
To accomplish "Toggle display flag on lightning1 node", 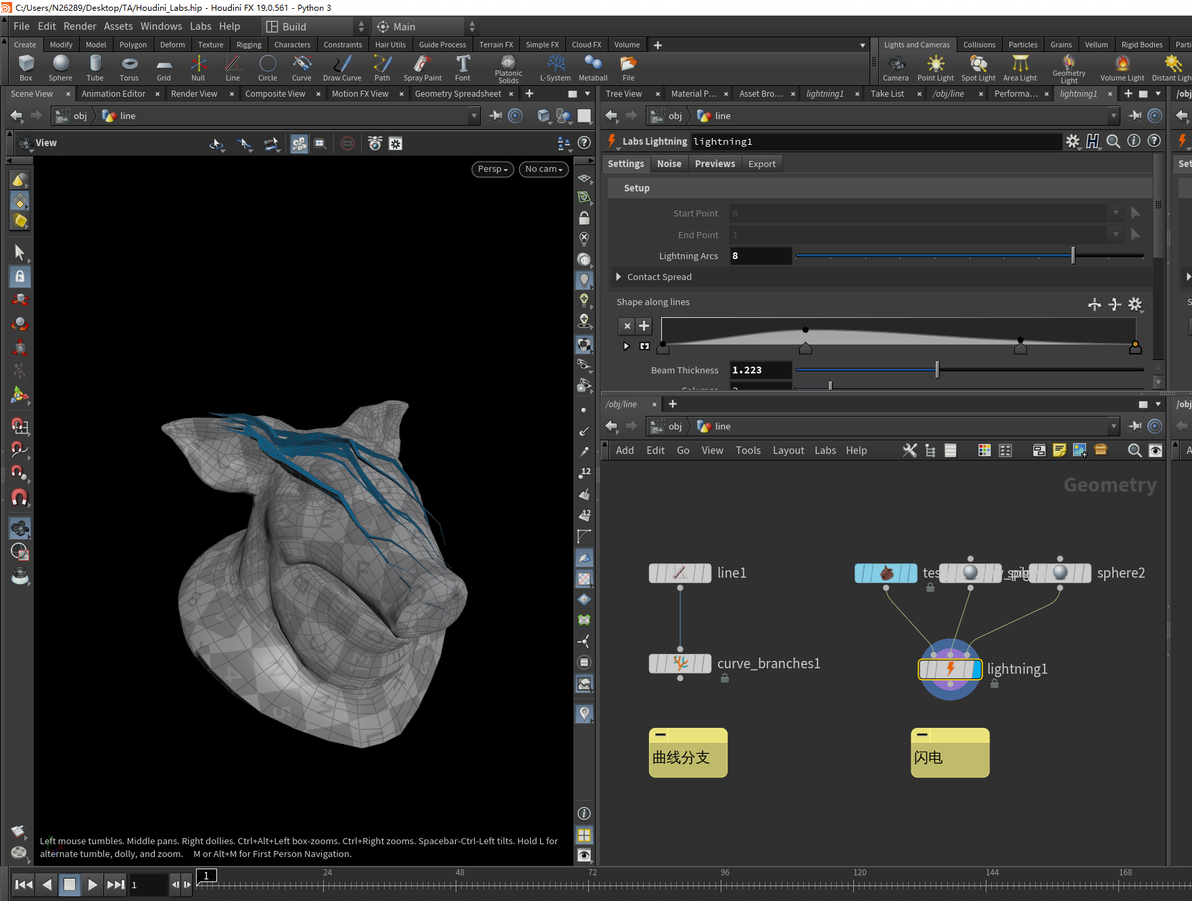I will (975, 669).
